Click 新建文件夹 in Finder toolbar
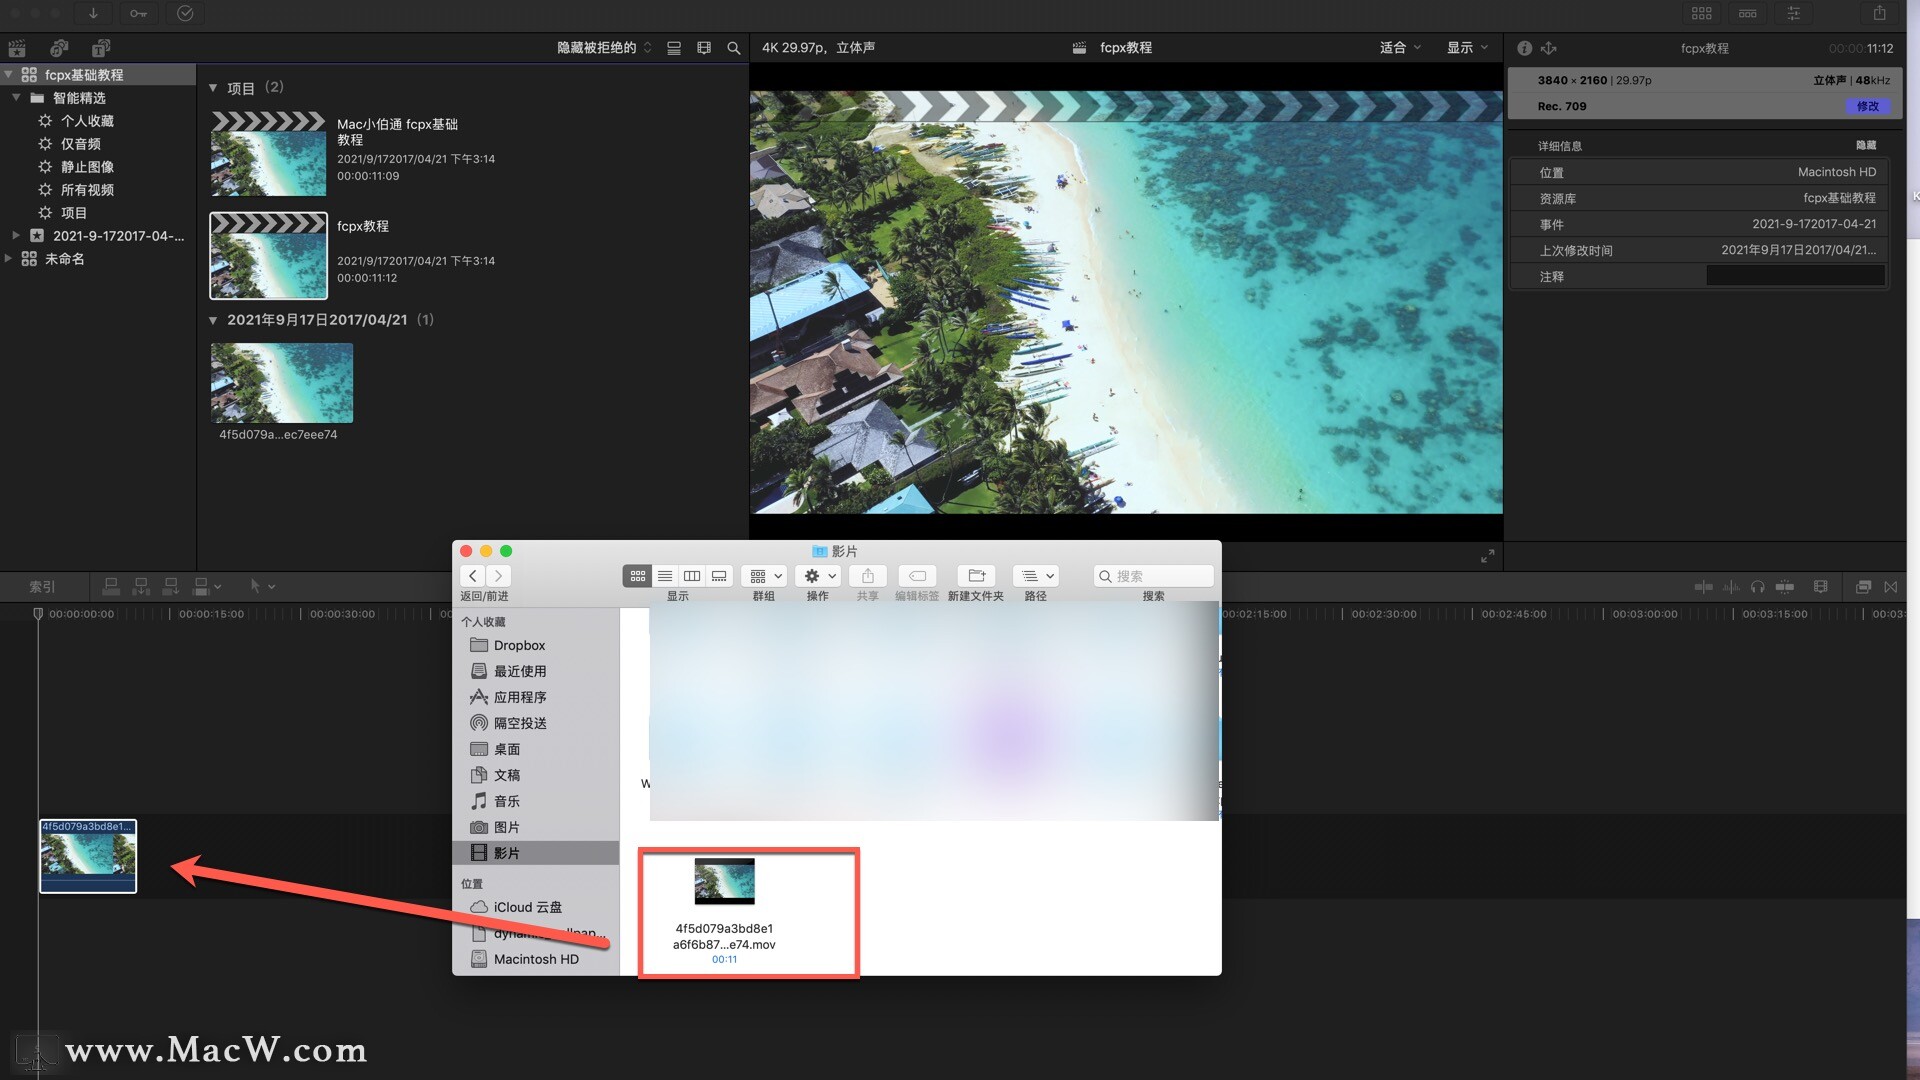Screen dimensions: 1920x1080 tap(976, 576)
